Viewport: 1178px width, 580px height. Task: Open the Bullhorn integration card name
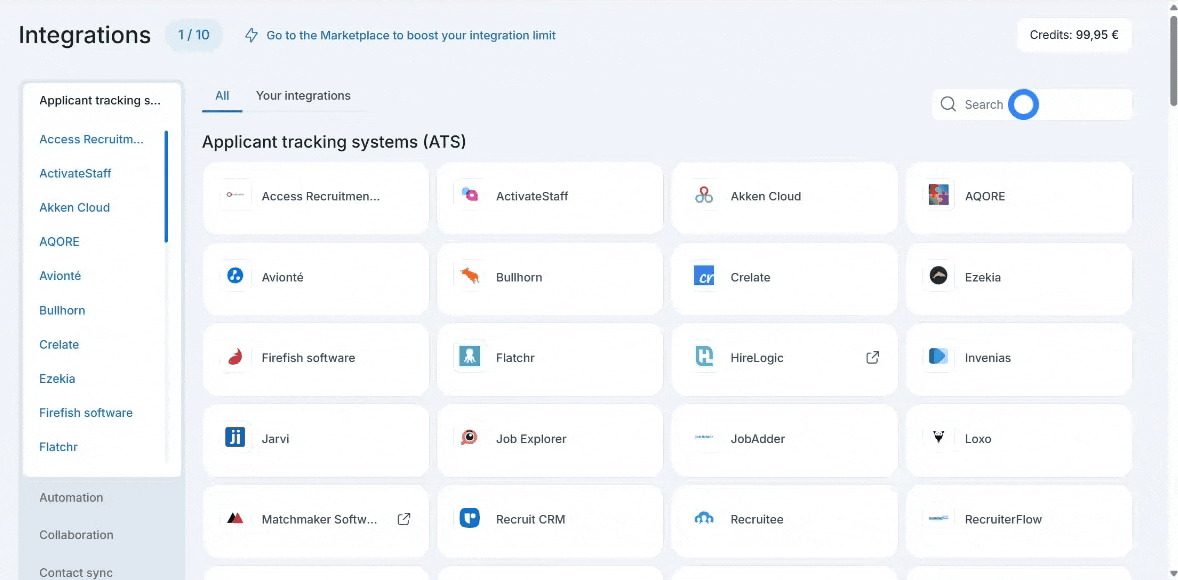point(519,277)
